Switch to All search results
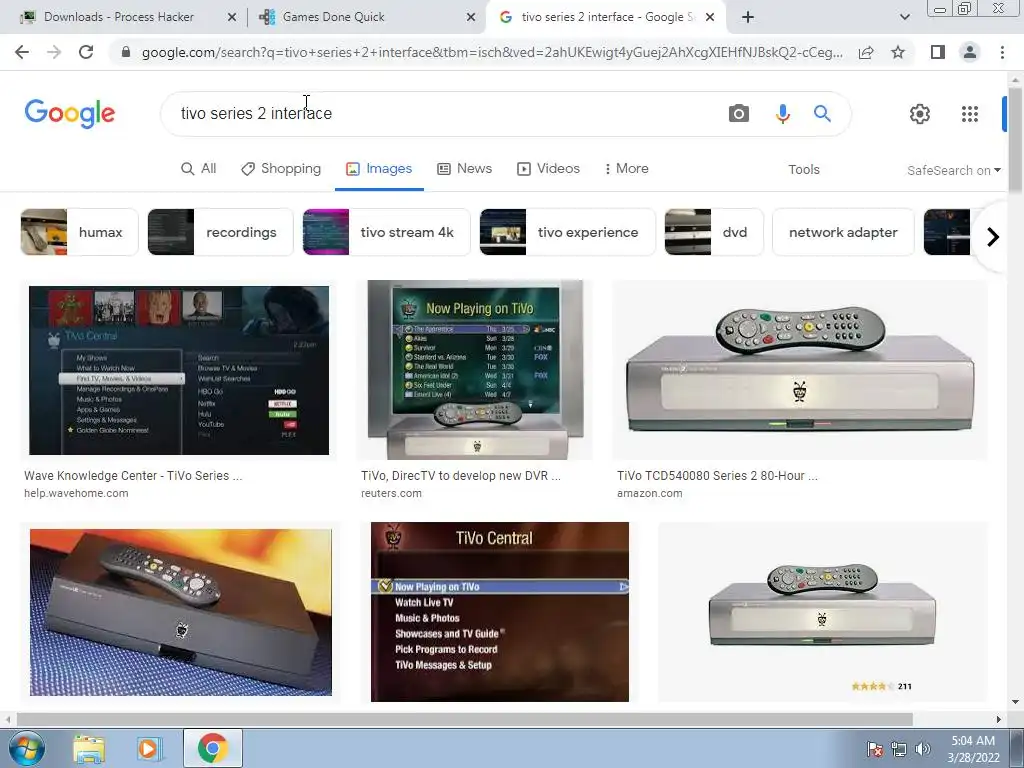This screenshot has width=1024, height=768. coord(199,168)
